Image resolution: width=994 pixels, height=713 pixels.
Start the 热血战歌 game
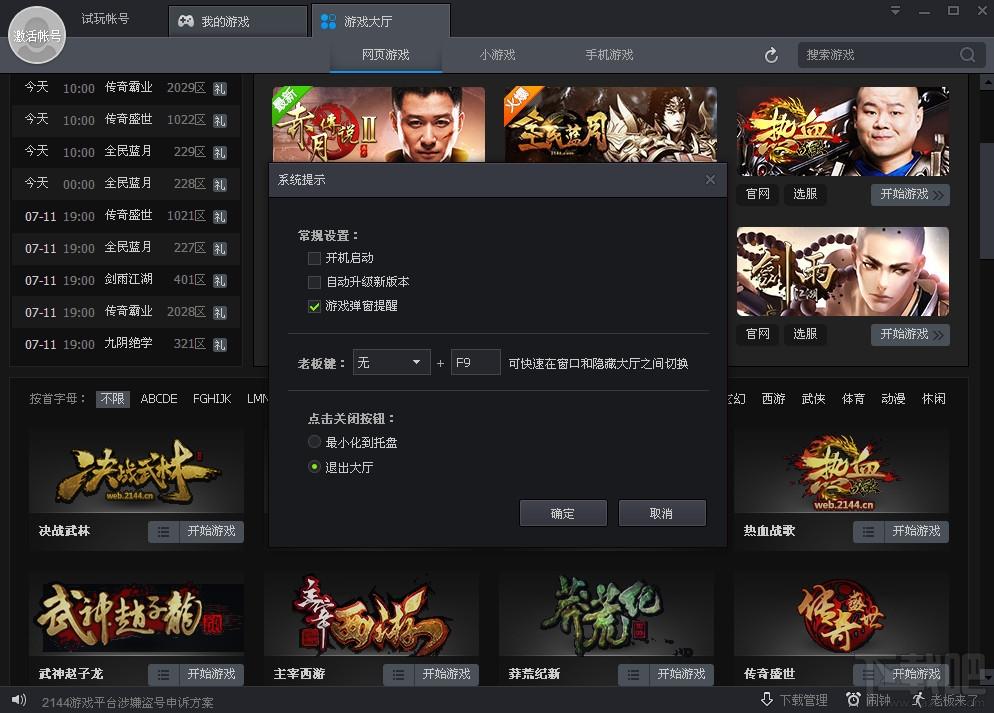click(x=916, y=532)
